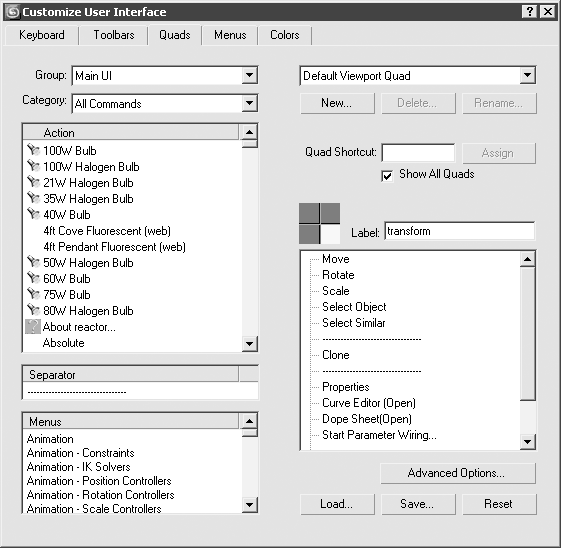The image size is (561, 548).
Task: Click the New... quad button
Action: 337,103
